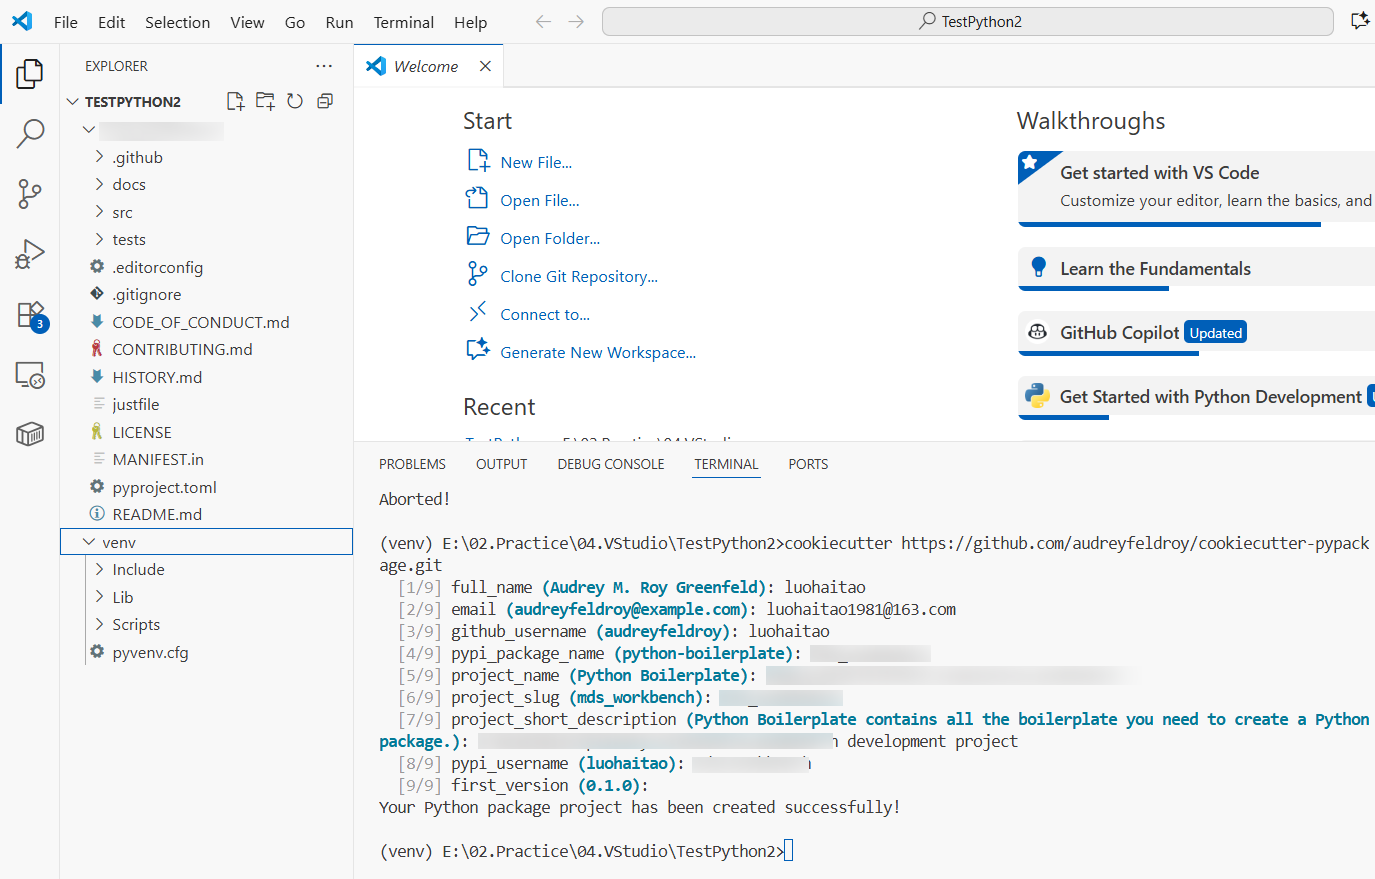Open Copilot chat icon in title bar
1375x879 pixels.
pyautogui.click(x=1360, y=21)
